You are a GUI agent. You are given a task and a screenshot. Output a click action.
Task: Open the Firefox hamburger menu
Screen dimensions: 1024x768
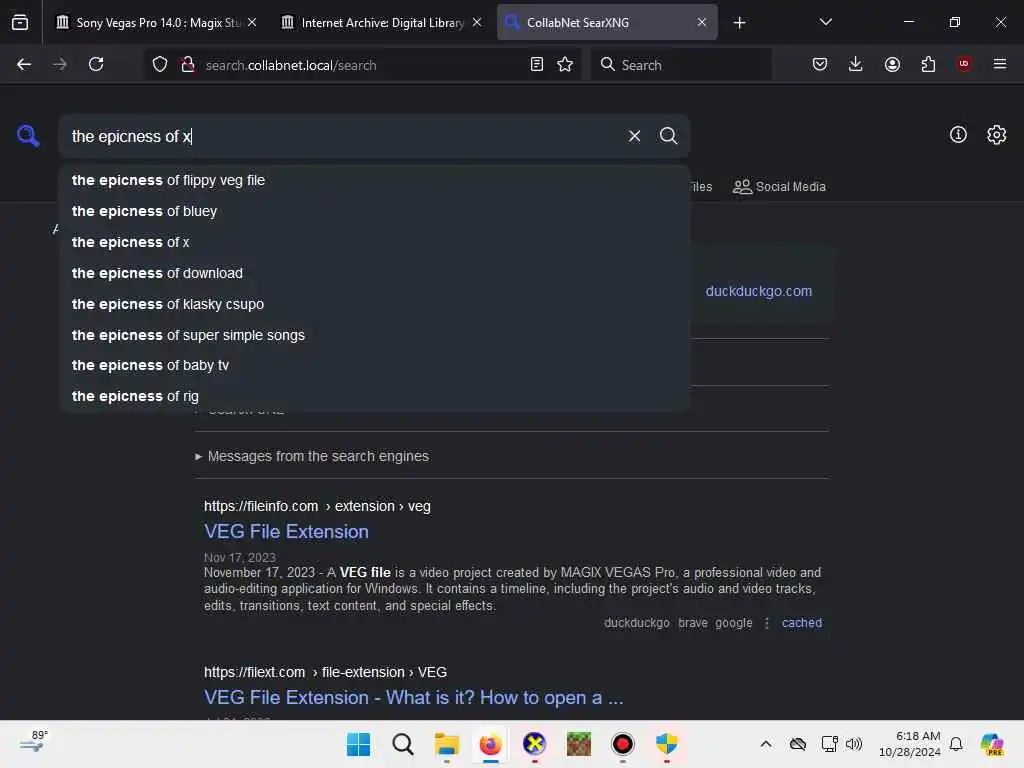(x=1000, y=64)
